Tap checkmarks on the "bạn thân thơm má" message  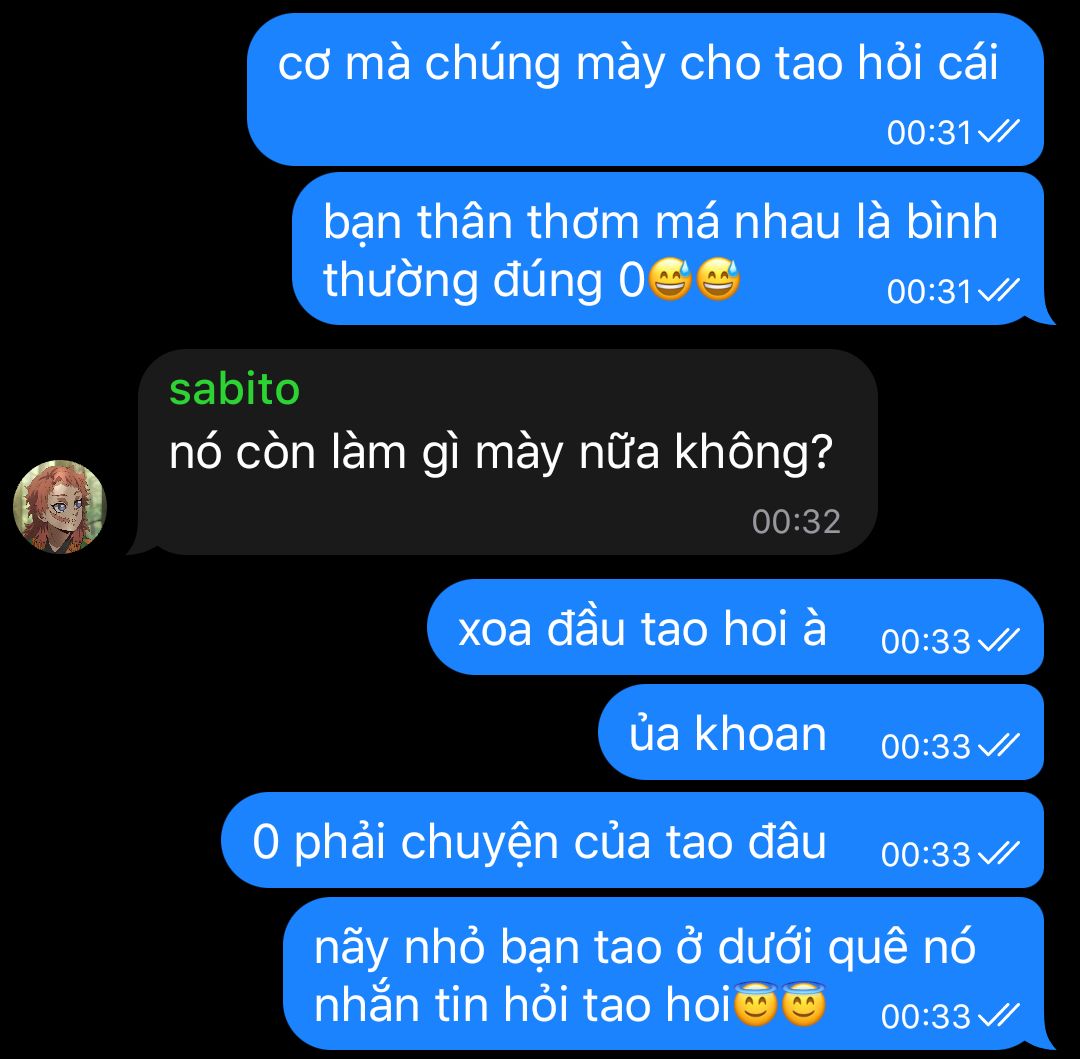click(998, 291)
